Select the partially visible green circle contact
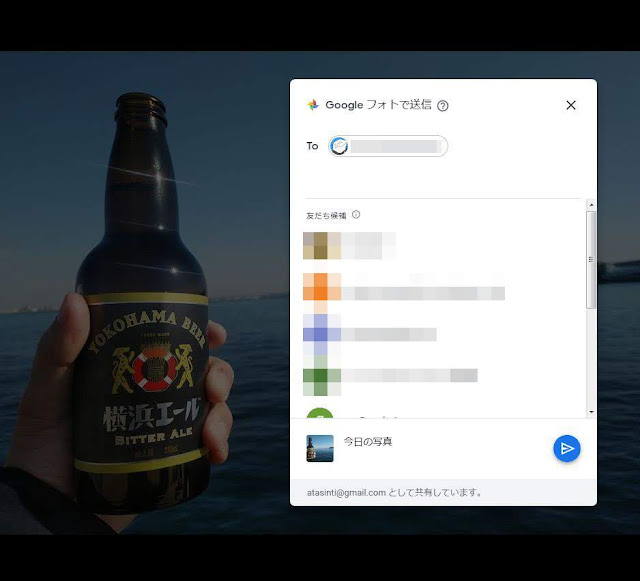This screenshot has width=640, height=581. click(320, 413)
